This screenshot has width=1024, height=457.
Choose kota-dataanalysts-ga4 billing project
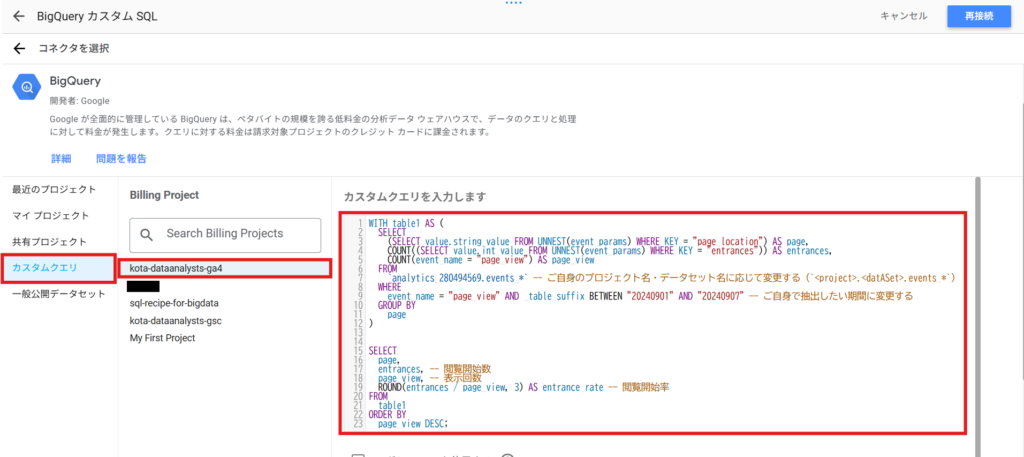[225, 268]
